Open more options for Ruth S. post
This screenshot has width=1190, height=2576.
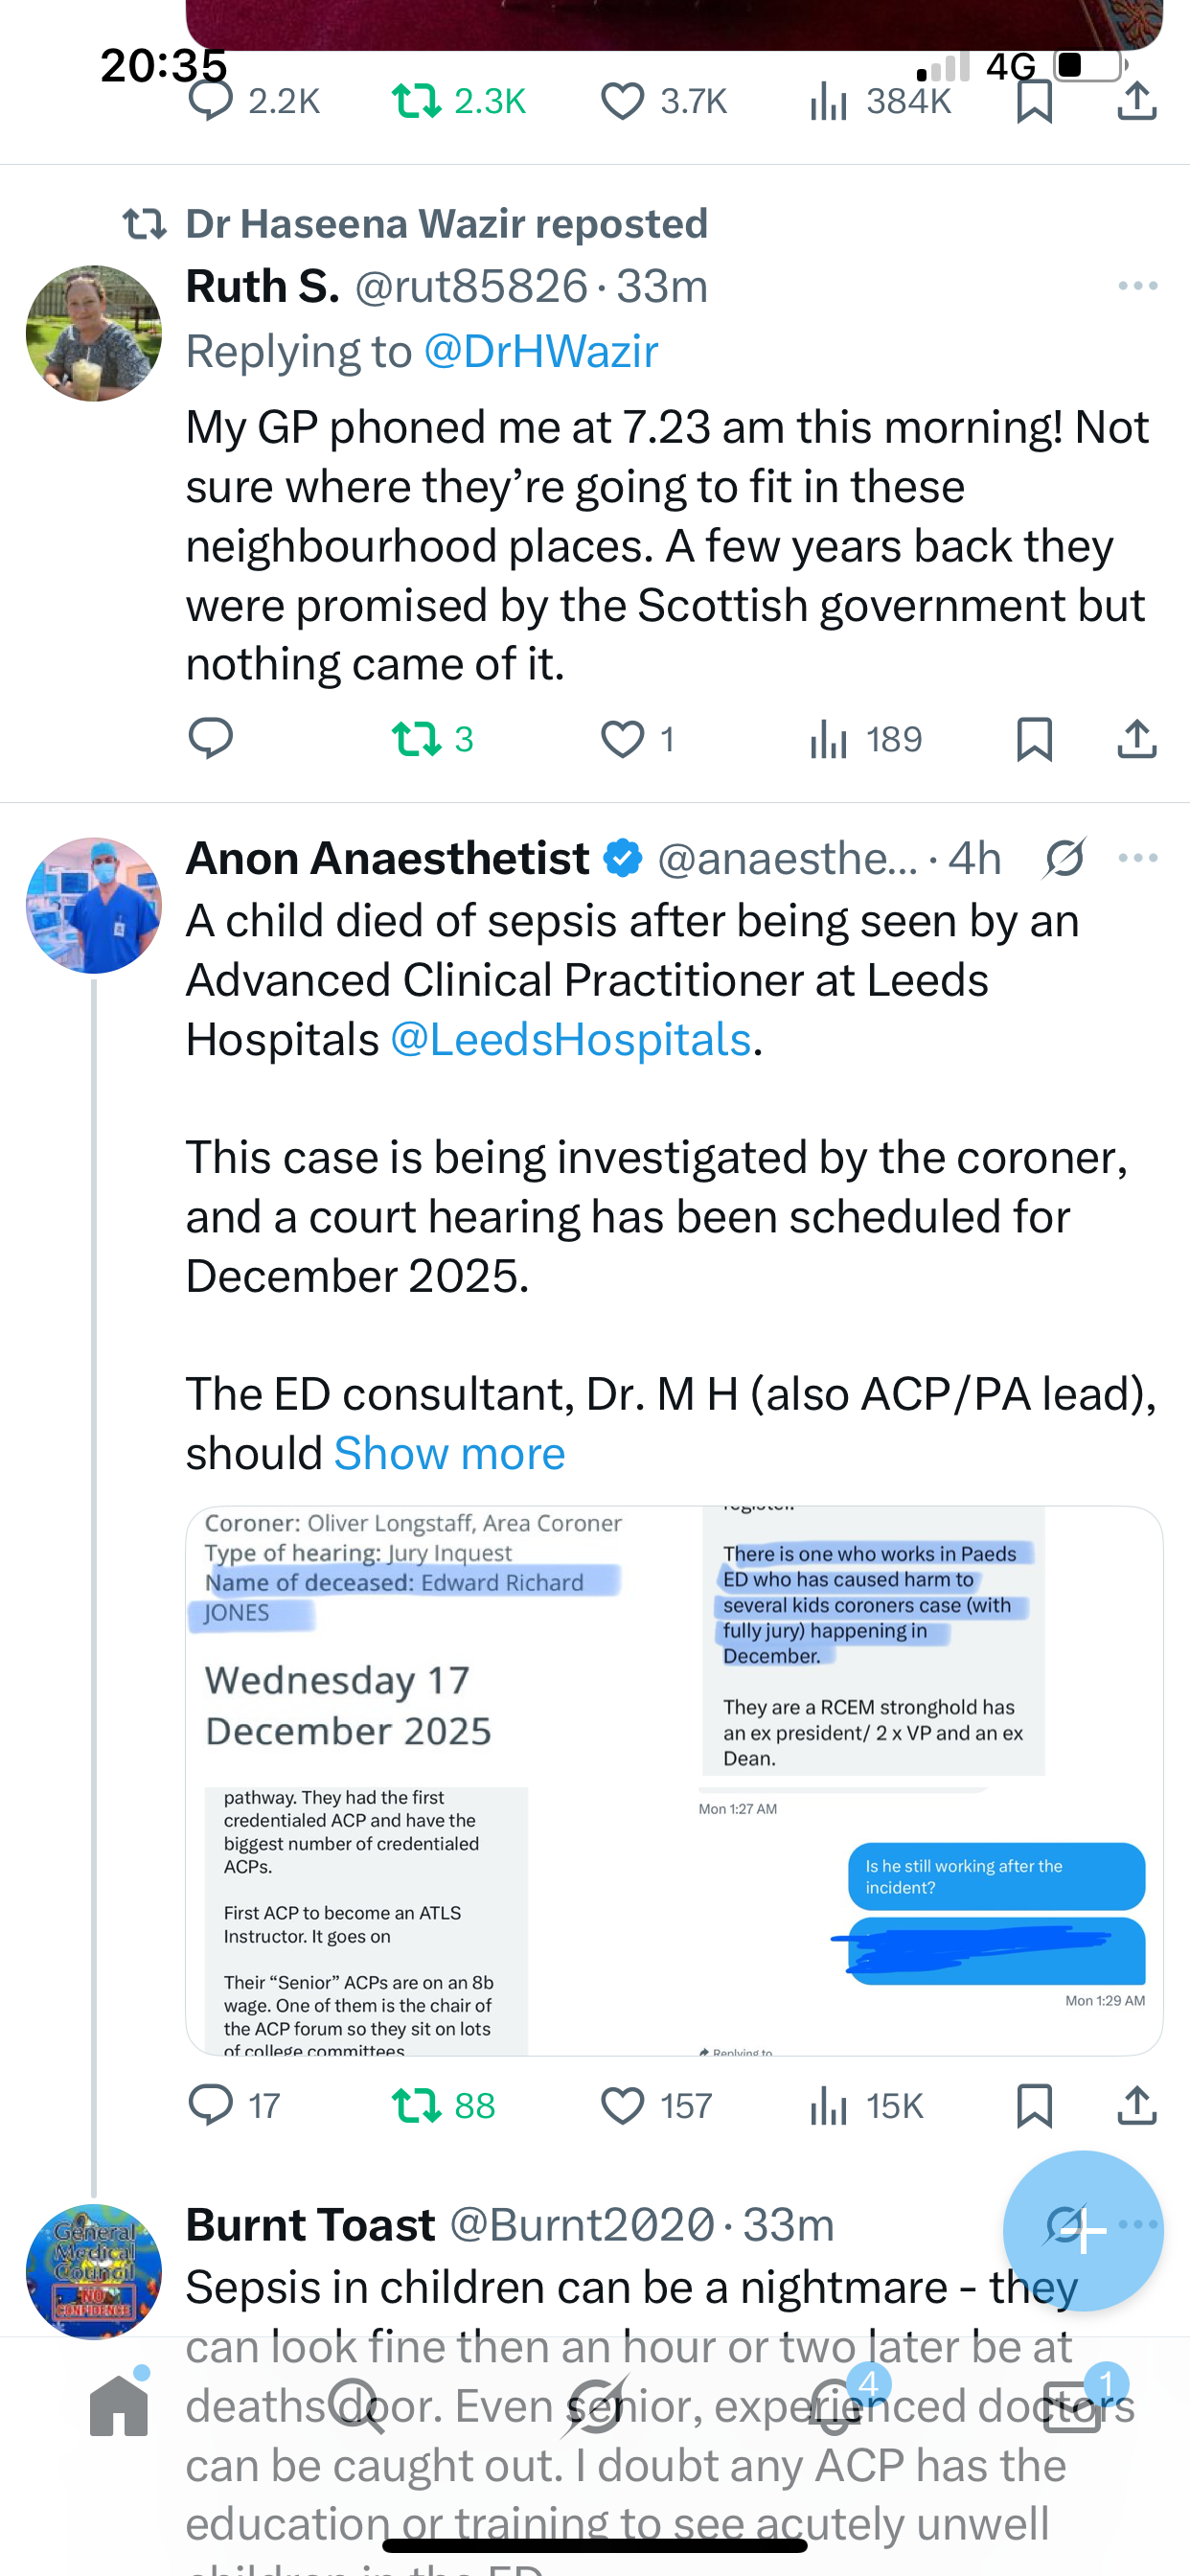coord(1137,286)
